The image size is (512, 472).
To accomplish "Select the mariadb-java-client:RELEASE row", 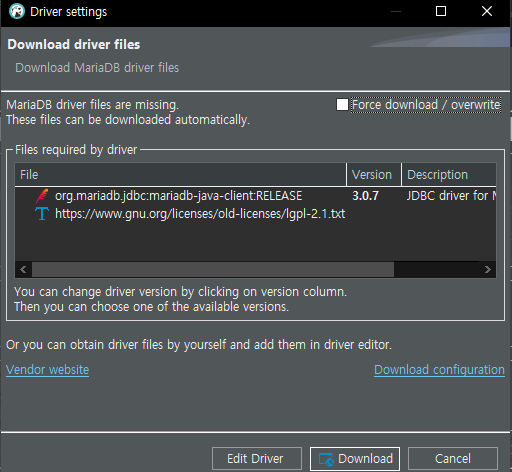I will [255, 196].
